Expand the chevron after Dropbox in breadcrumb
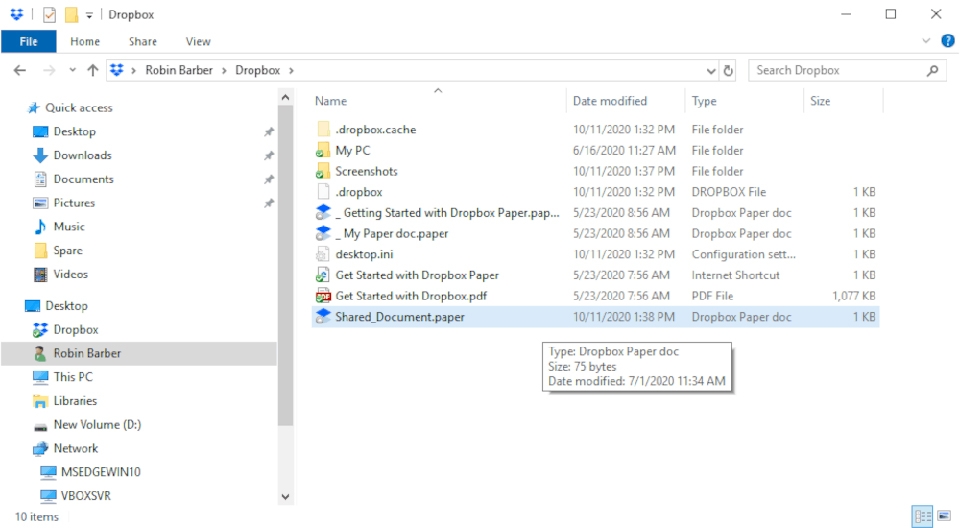This screenshot has width=960, height=528. [291, 70]
